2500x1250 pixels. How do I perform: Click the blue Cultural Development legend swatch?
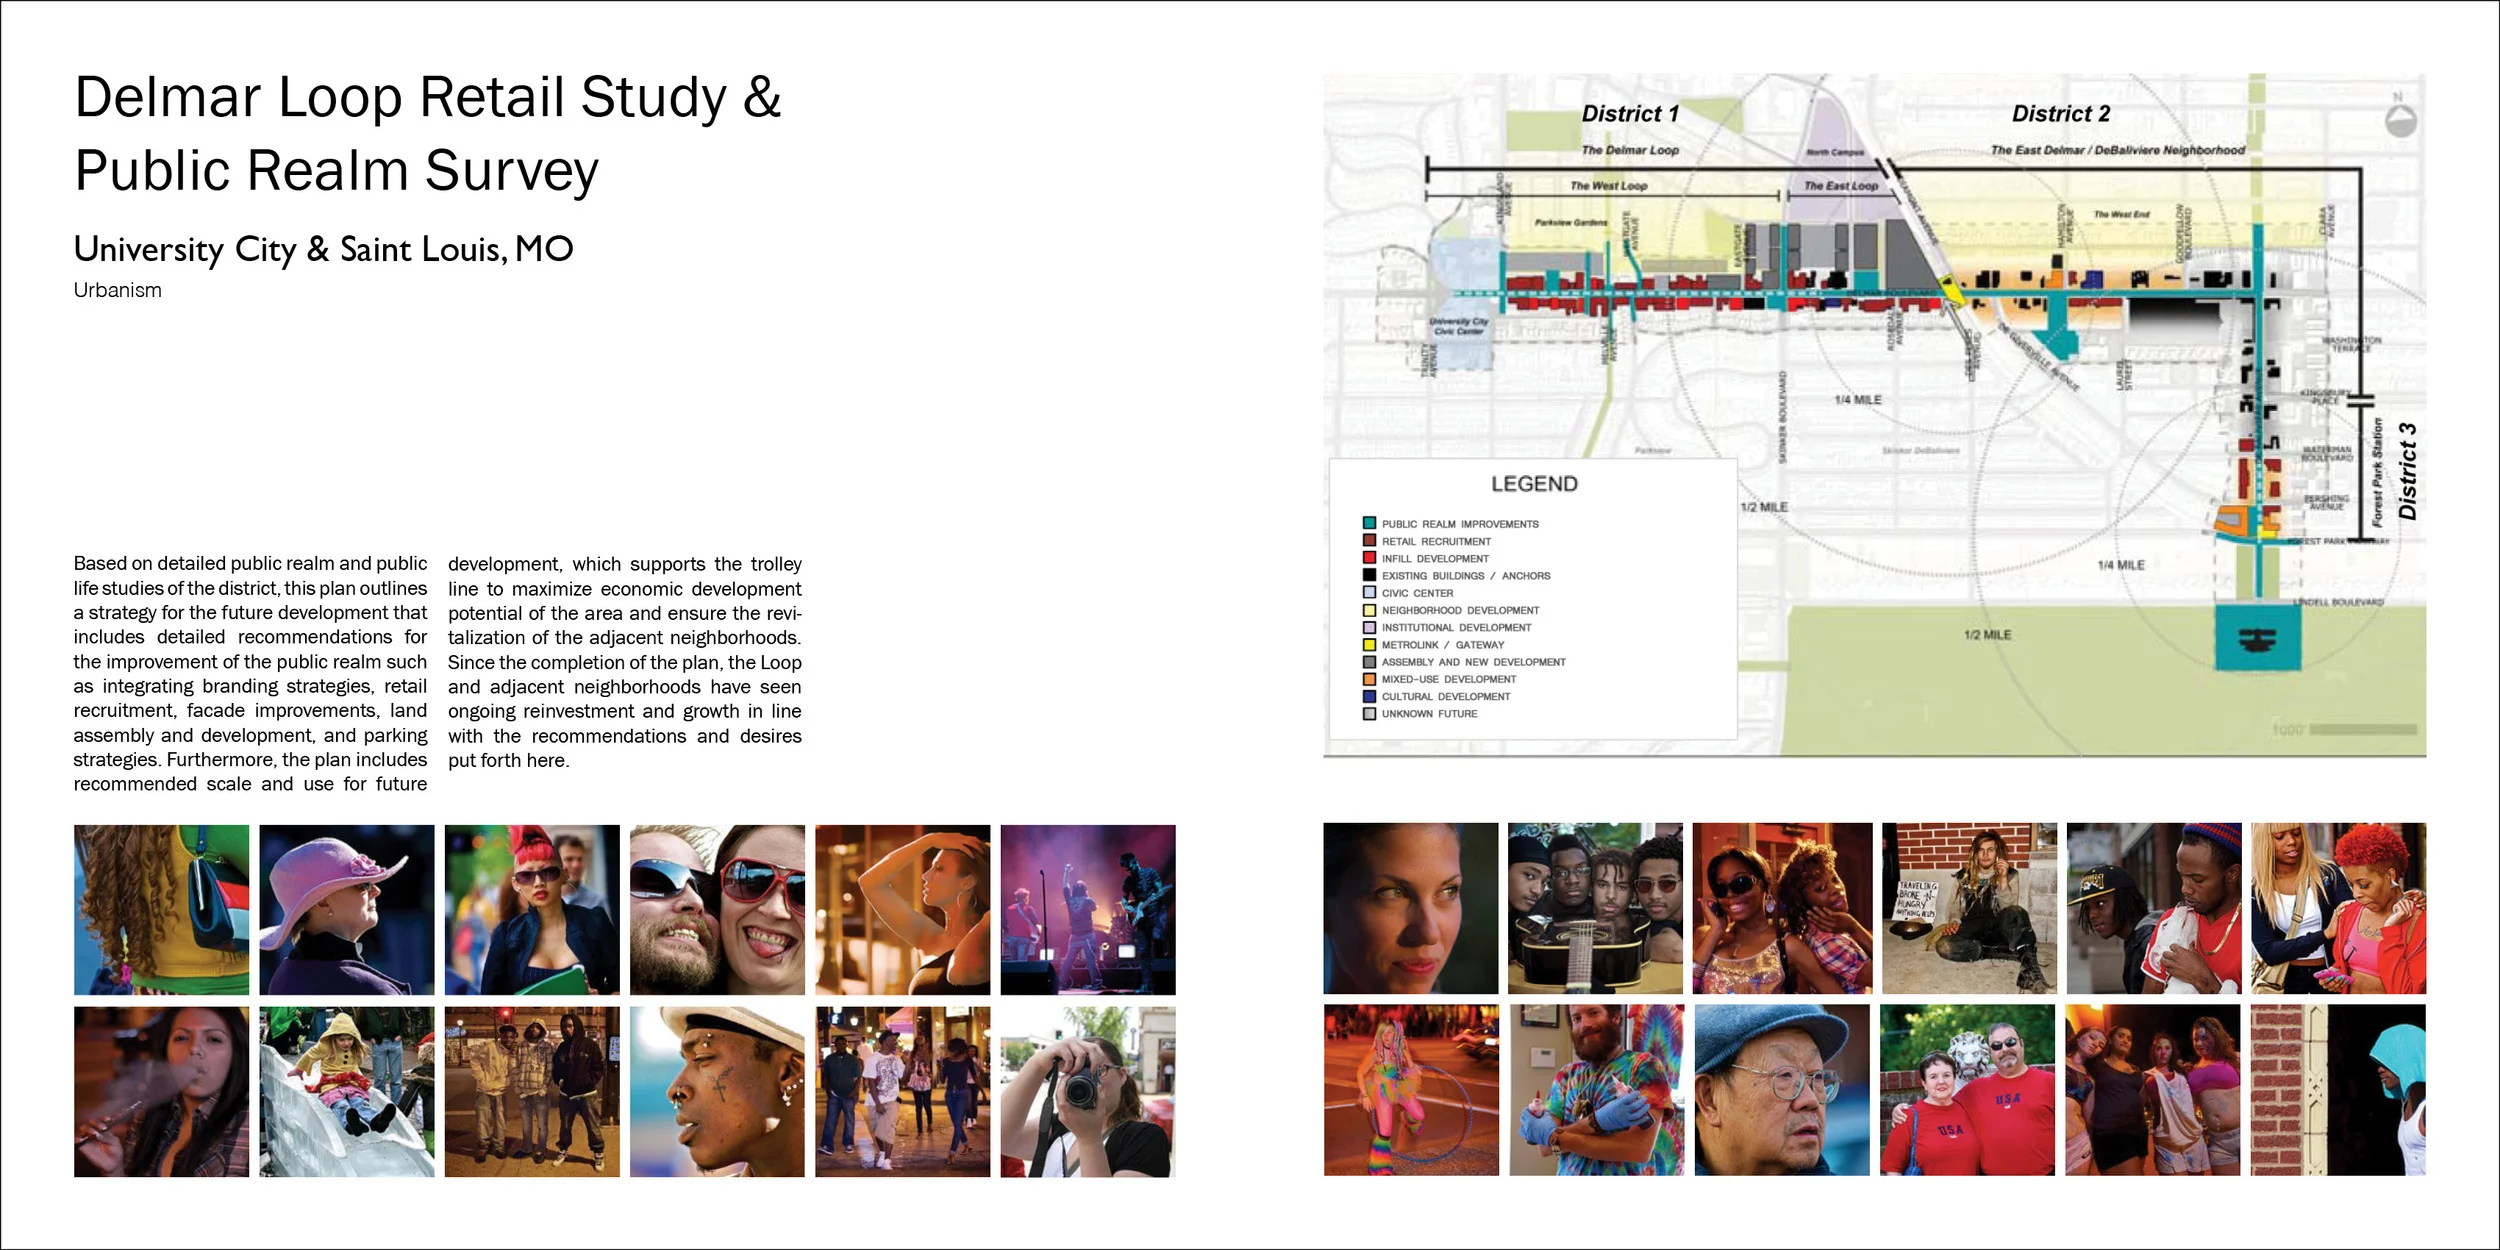click(x=1369, y=696)
